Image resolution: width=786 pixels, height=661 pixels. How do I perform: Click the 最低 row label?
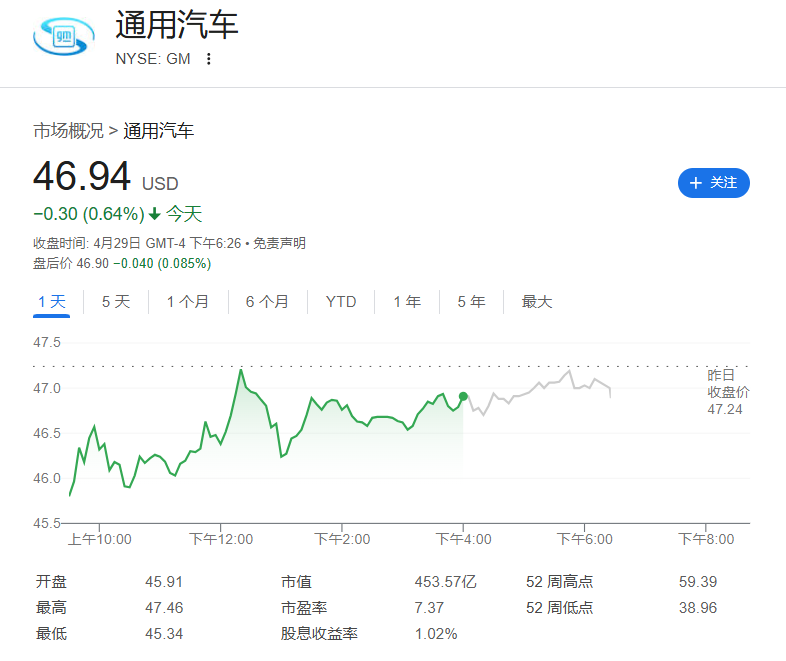coord(51,634)
